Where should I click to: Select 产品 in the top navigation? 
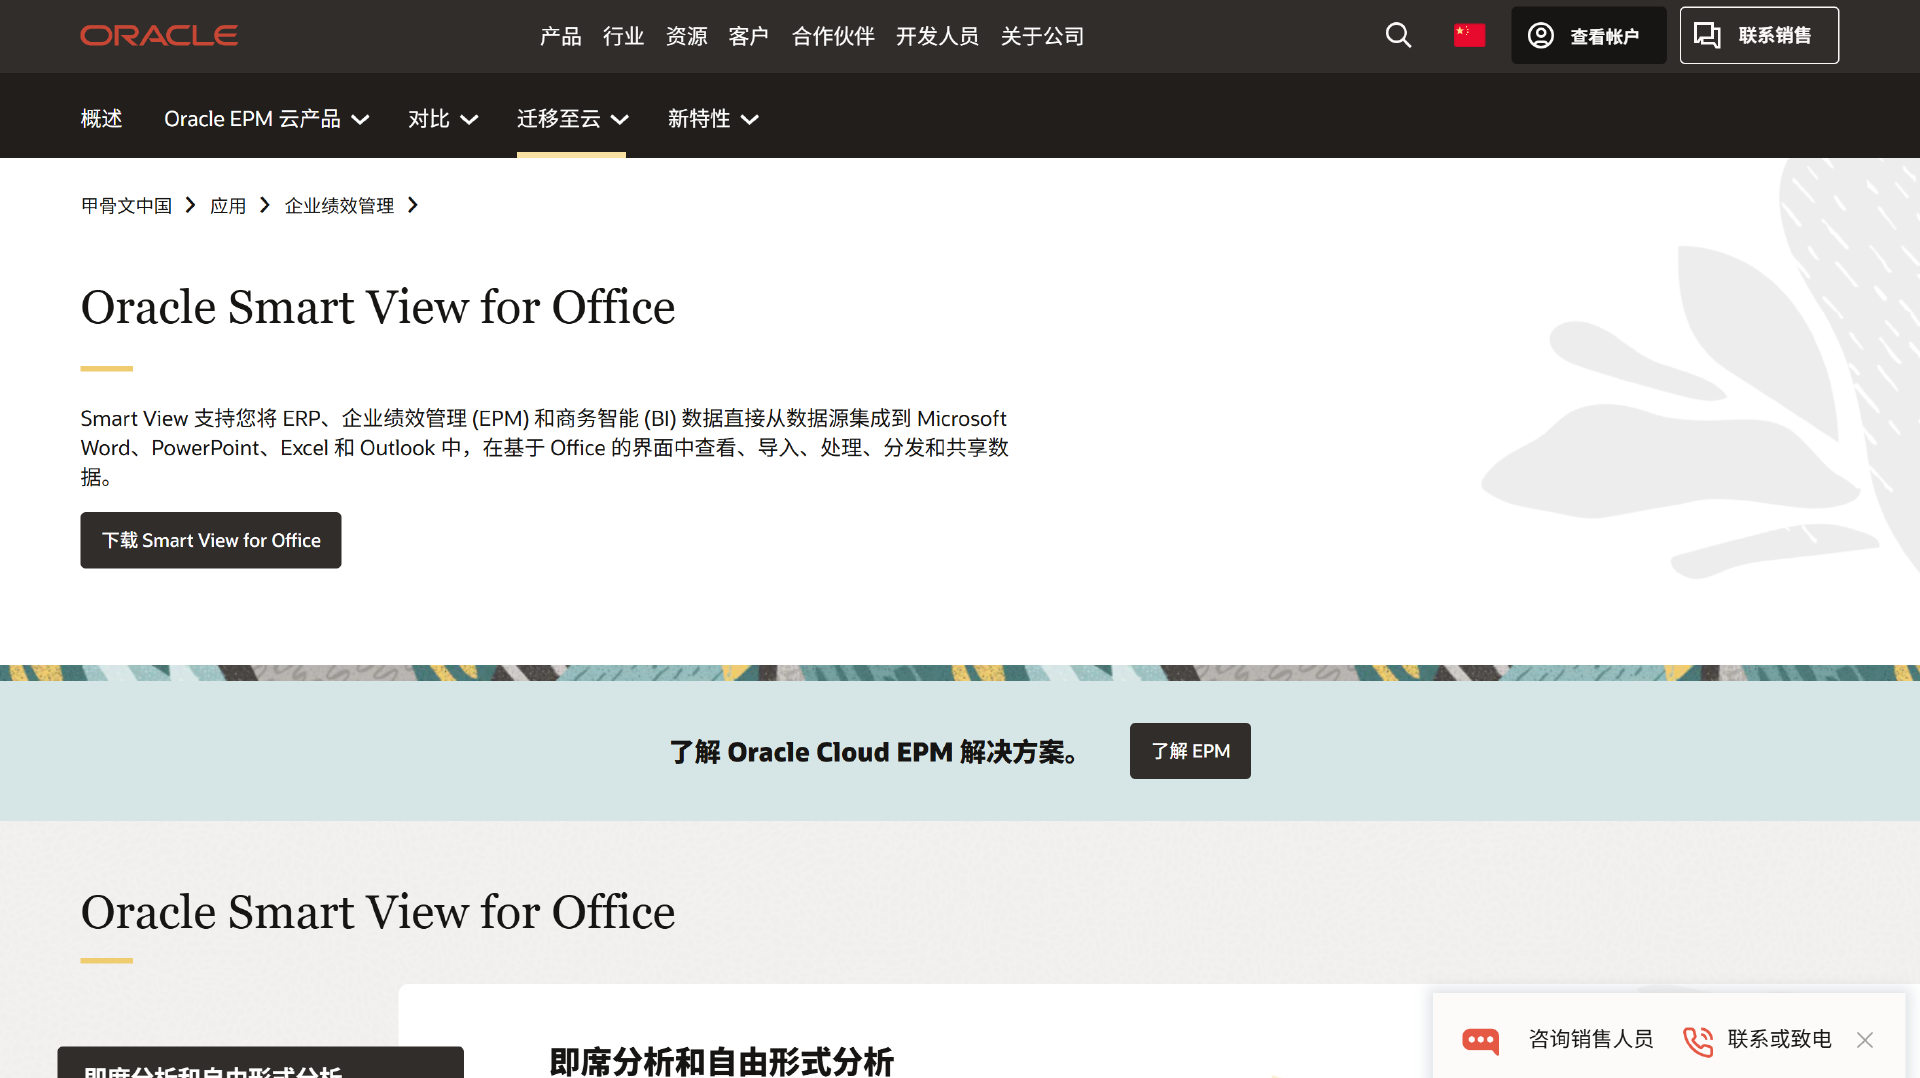(x=560, y=36)
